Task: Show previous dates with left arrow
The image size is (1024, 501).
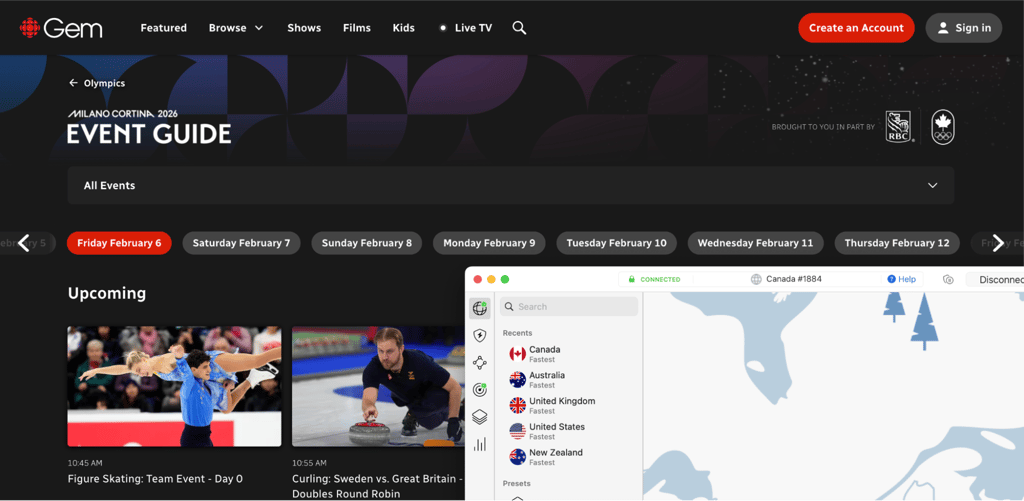Action: coord(24,243)
